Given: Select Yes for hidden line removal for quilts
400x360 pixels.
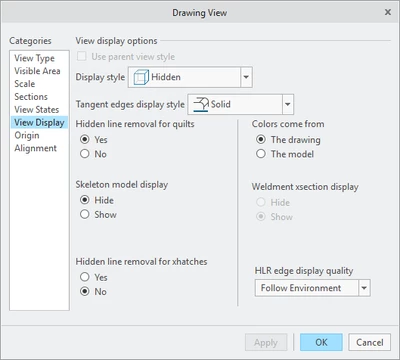Looking at the screenshot, I should coord(85,139).
